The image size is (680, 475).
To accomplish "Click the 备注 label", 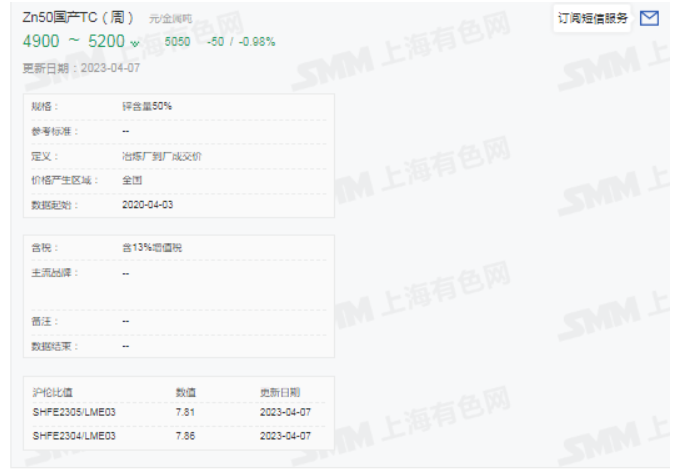I will coord(45,321).
